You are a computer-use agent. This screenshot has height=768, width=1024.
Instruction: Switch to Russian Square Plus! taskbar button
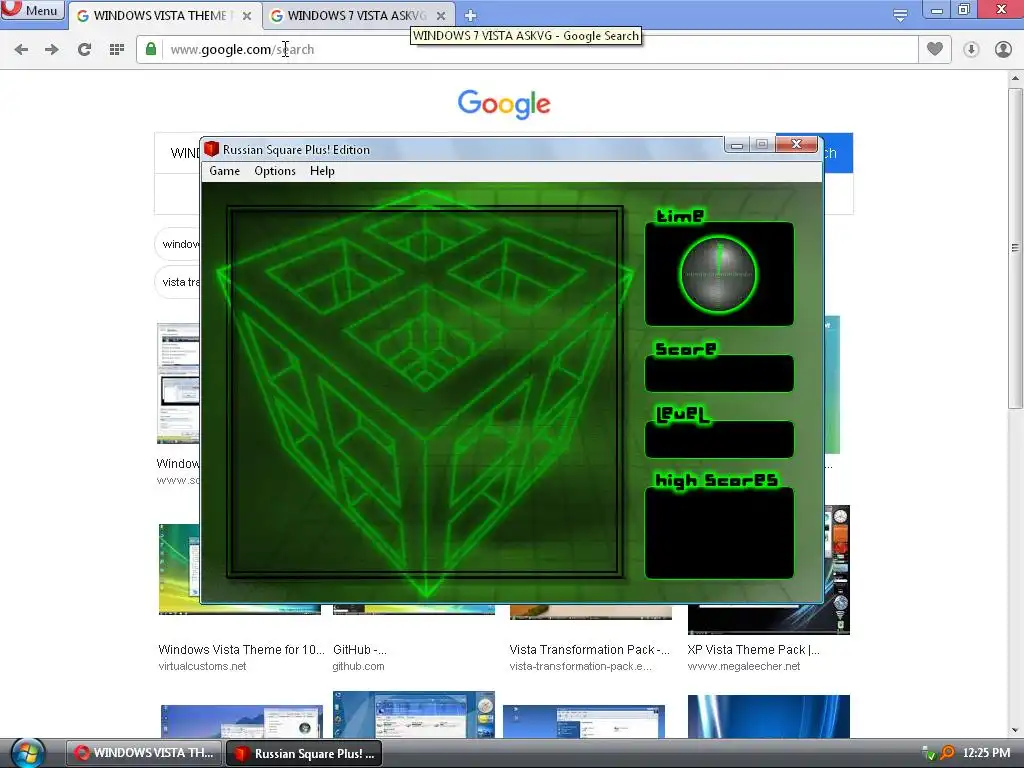click(304, 753)
